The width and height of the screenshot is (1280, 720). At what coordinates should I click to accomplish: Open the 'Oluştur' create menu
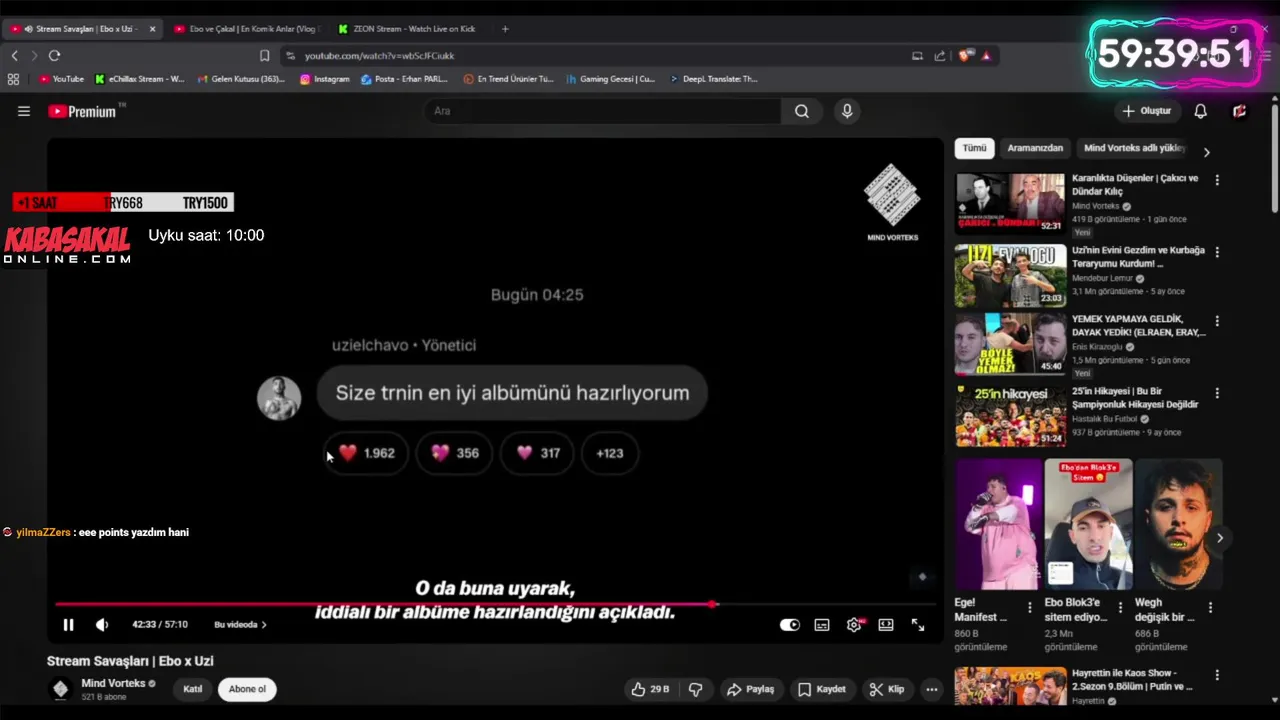pos(1146,111)
